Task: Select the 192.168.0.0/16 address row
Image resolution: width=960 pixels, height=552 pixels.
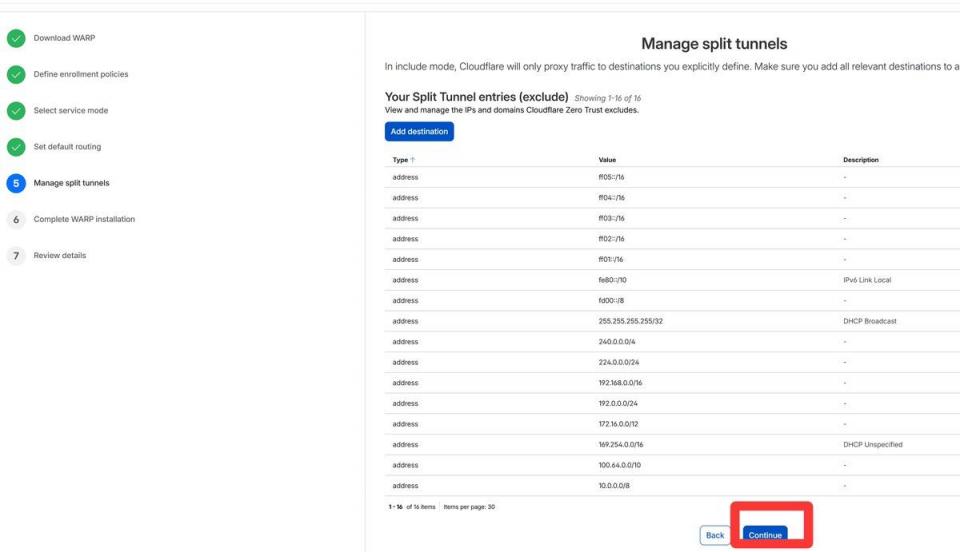Action: 620,382
